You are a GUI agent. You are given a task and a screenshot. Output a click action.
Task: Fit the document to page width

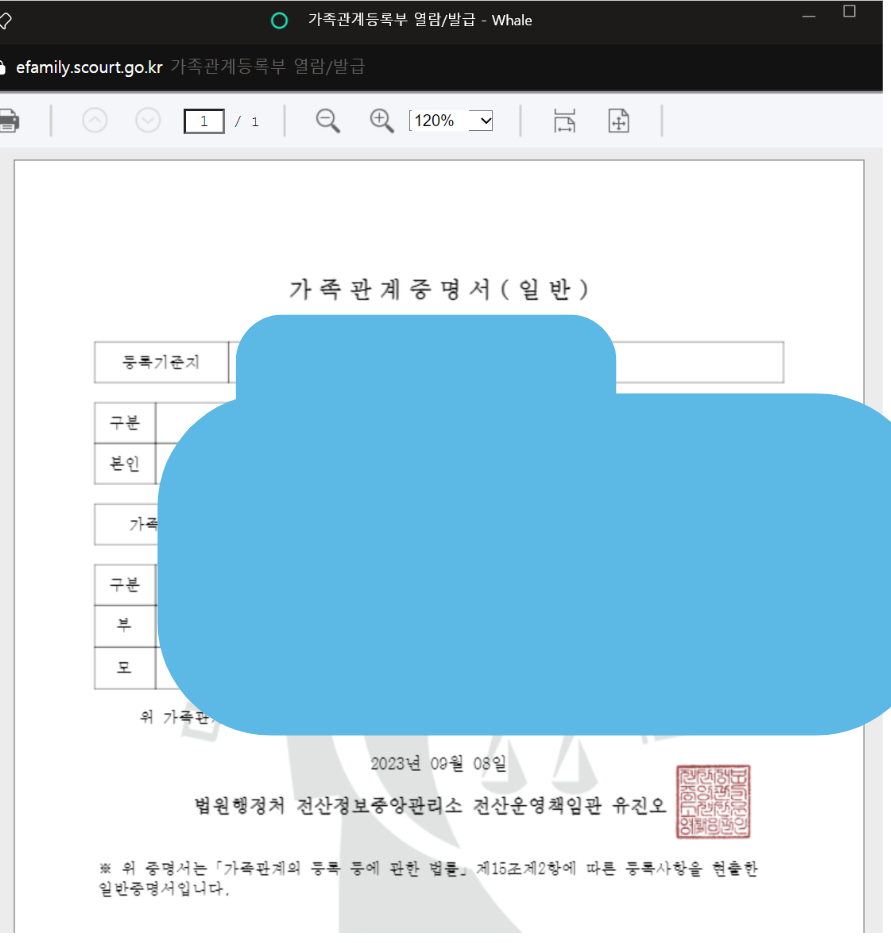563,121
